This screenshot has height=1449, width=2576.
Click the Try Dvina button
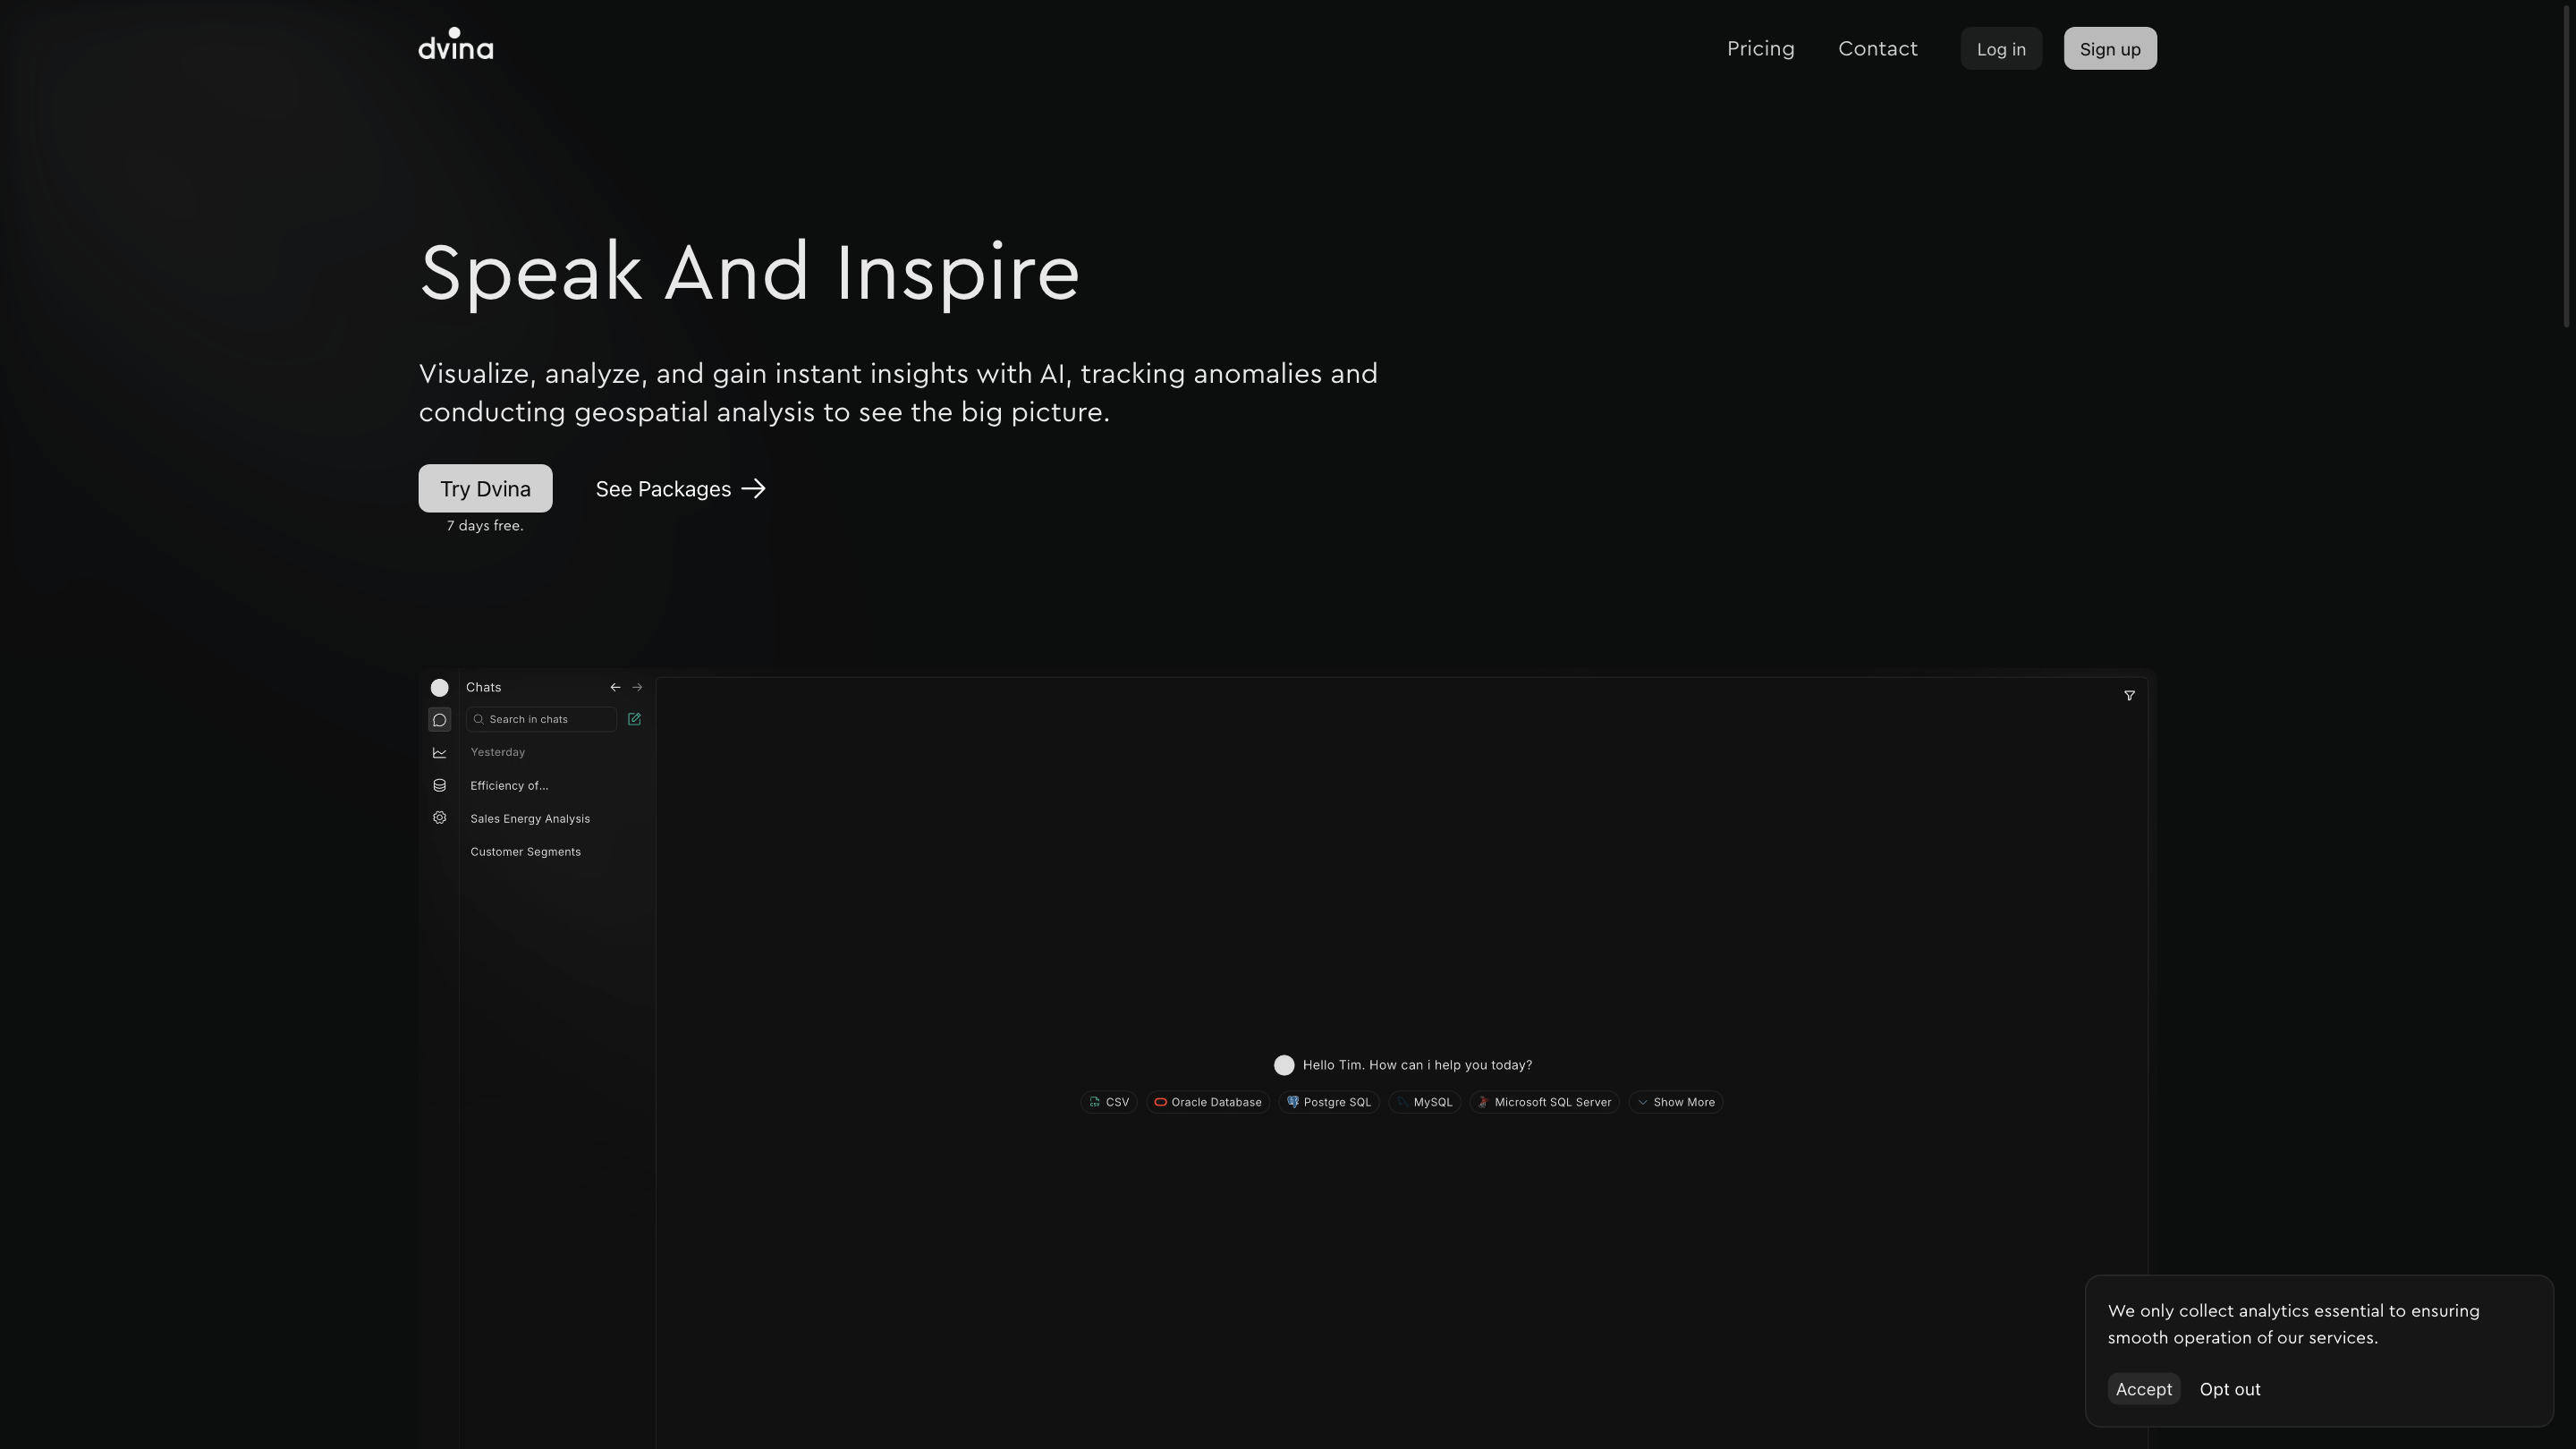[x=485, y=488]
